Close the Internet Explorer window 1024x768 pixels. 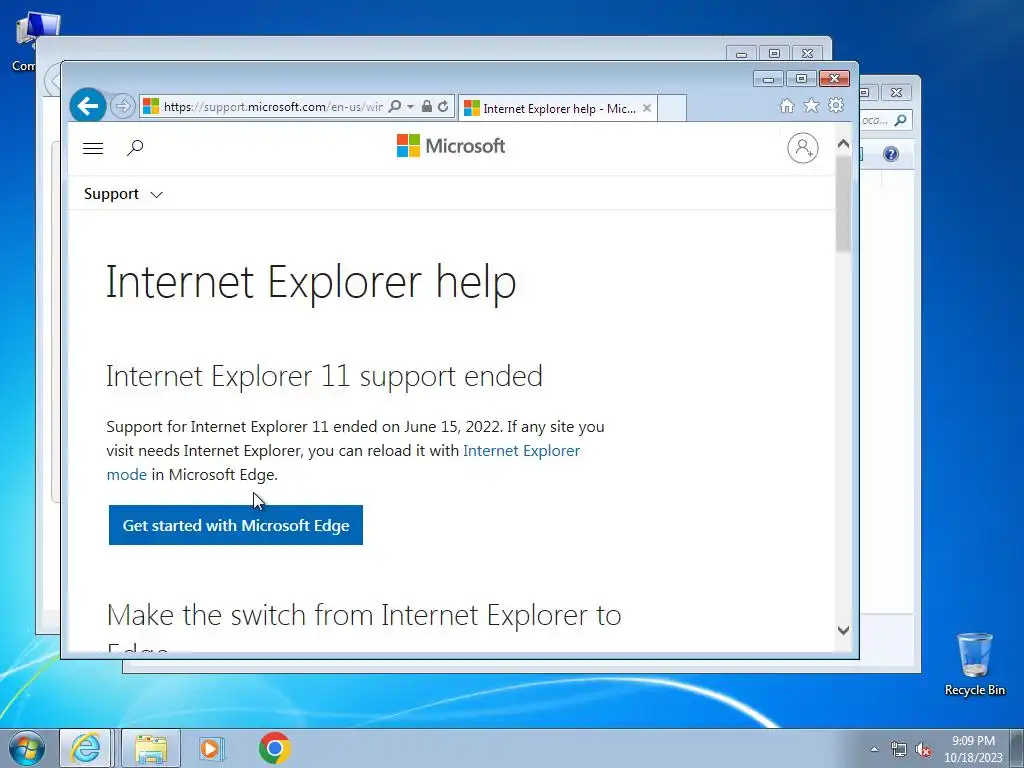click(834, 79)
